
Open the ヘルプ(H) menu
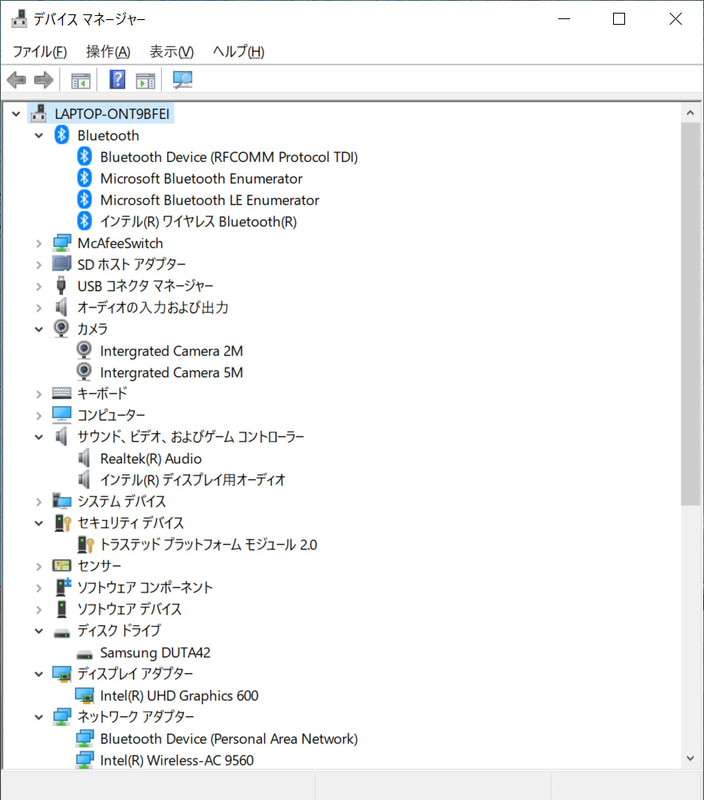point(238,52)
